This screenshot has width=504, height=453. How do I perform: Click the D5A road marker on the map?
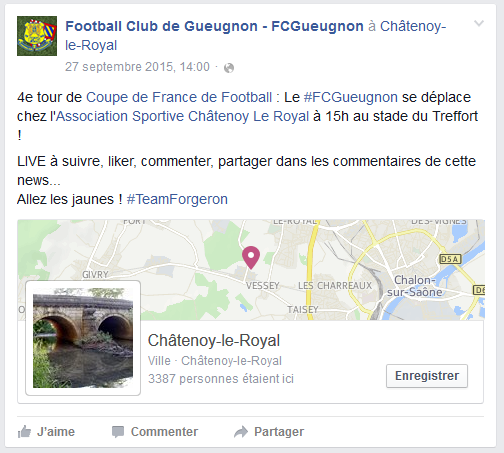[450, 259]
